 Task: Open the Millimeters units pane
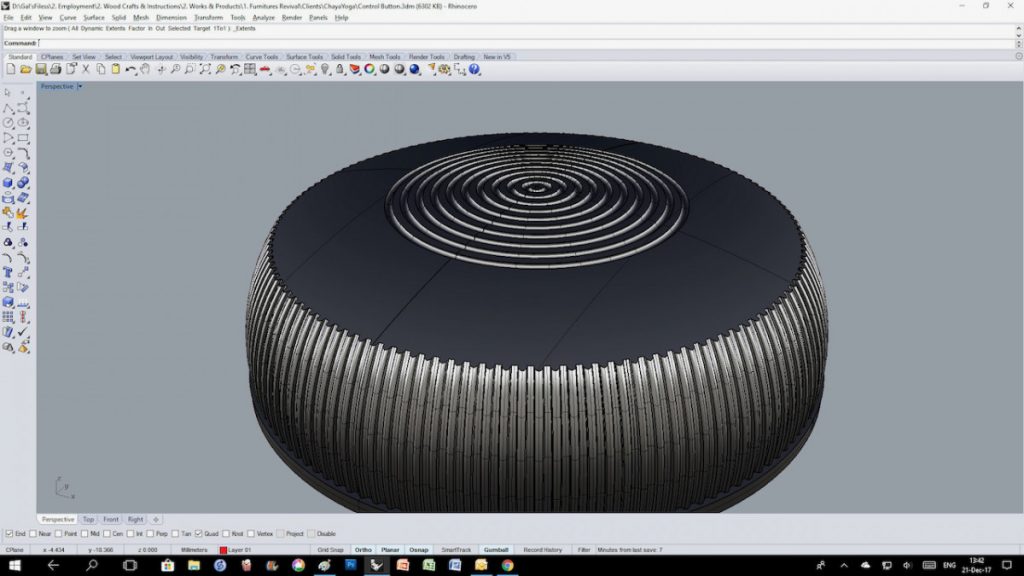194,550
